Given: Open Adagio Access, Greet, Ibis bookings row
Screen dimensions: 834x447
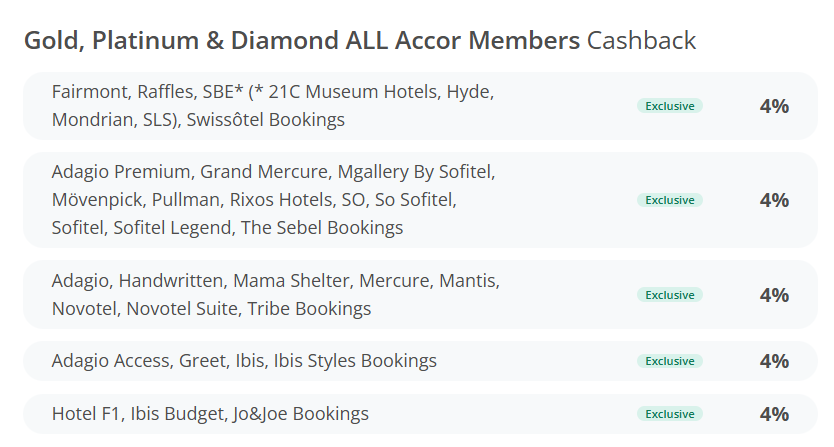Looking at the screenshot, I should [420, 361].
